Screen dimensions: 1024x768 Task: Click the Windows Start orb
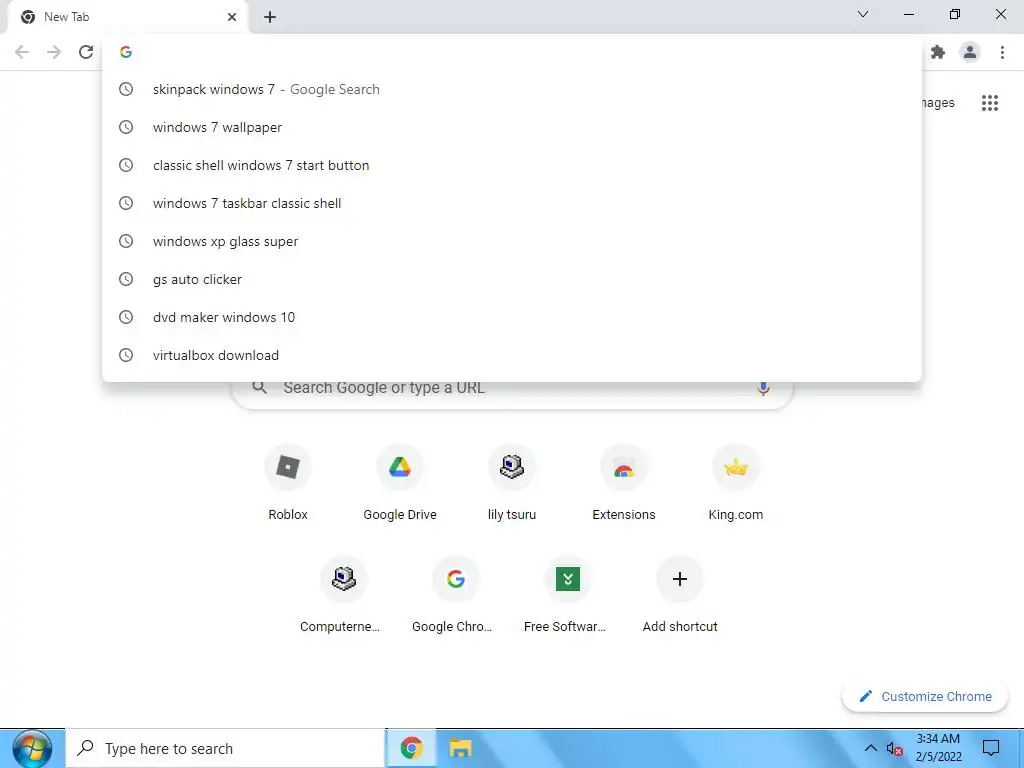pos(31,748)
